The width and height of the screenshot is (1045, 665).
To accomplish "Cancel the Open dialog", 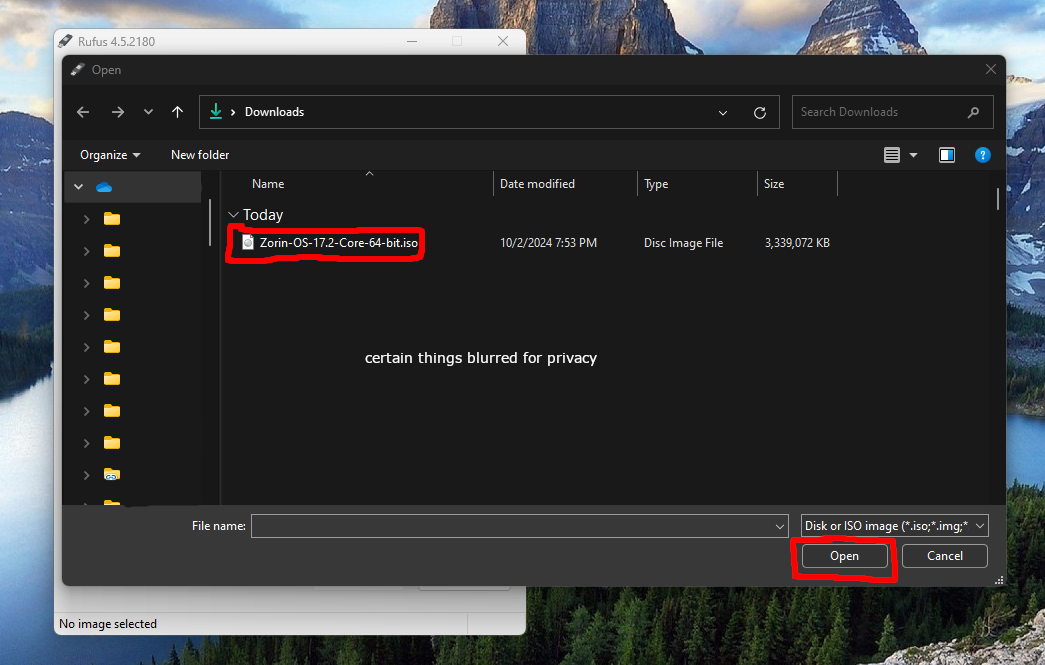I will (944, 556).
